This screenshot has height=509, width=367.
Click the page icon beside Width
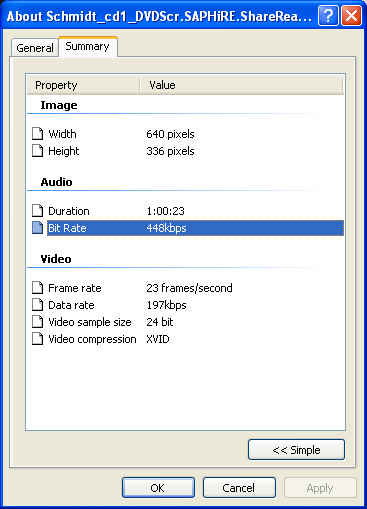point(38,134)
